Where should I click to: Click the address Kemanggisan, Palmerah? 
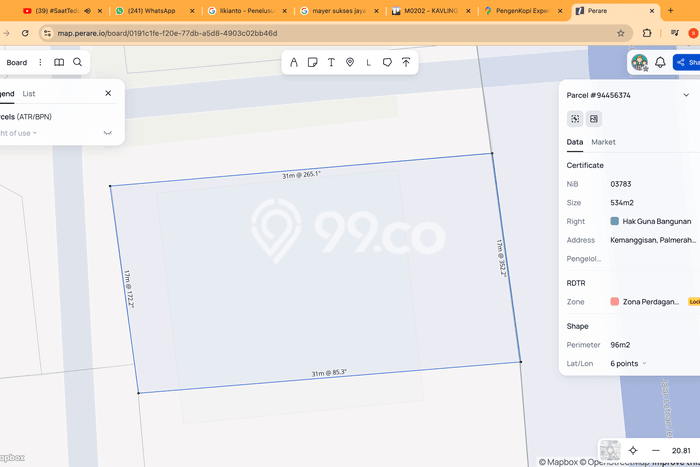click(653, 240)
